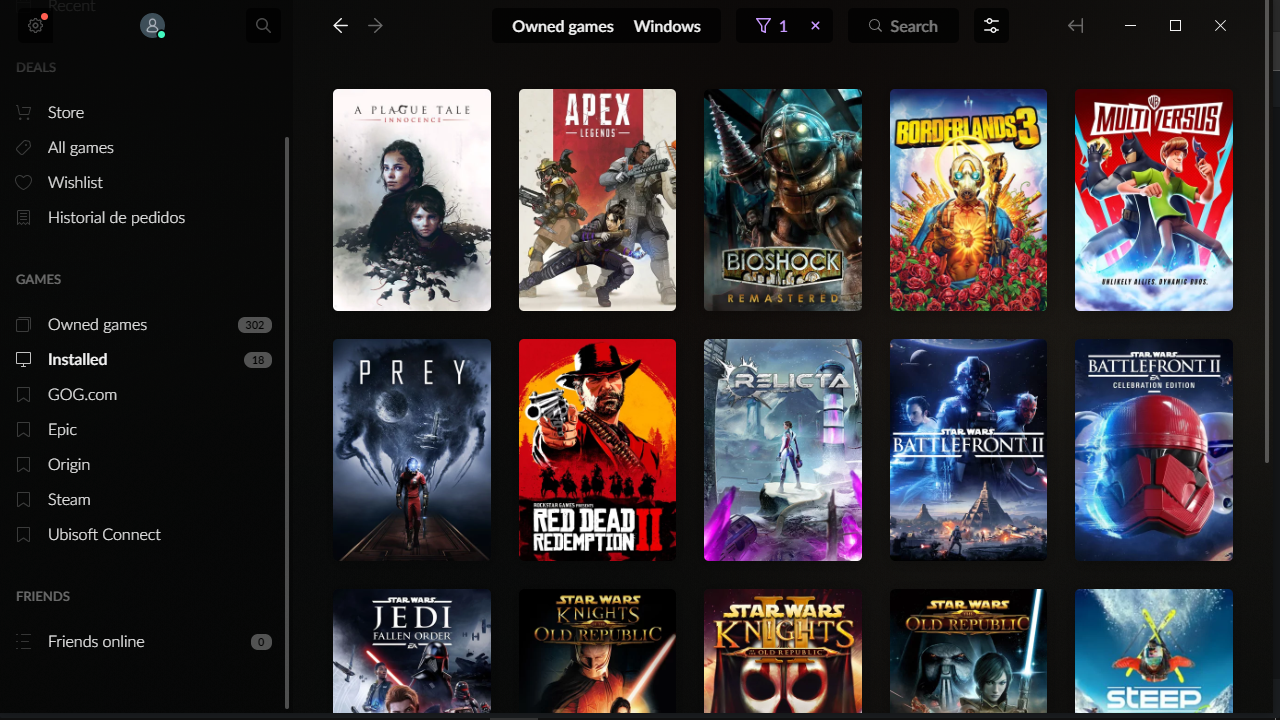
Task: Click the Store cart icon
Action: (24, 112)
